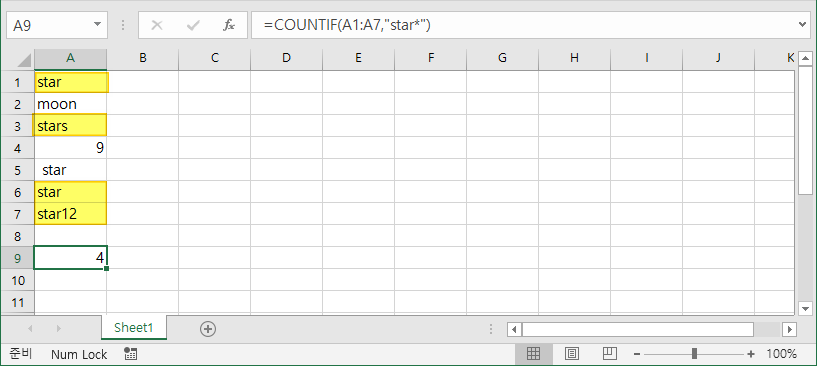Viewport: 817px width, 366px height.
Task: Switch to Page Break Preview
Action: click(610, 354)
